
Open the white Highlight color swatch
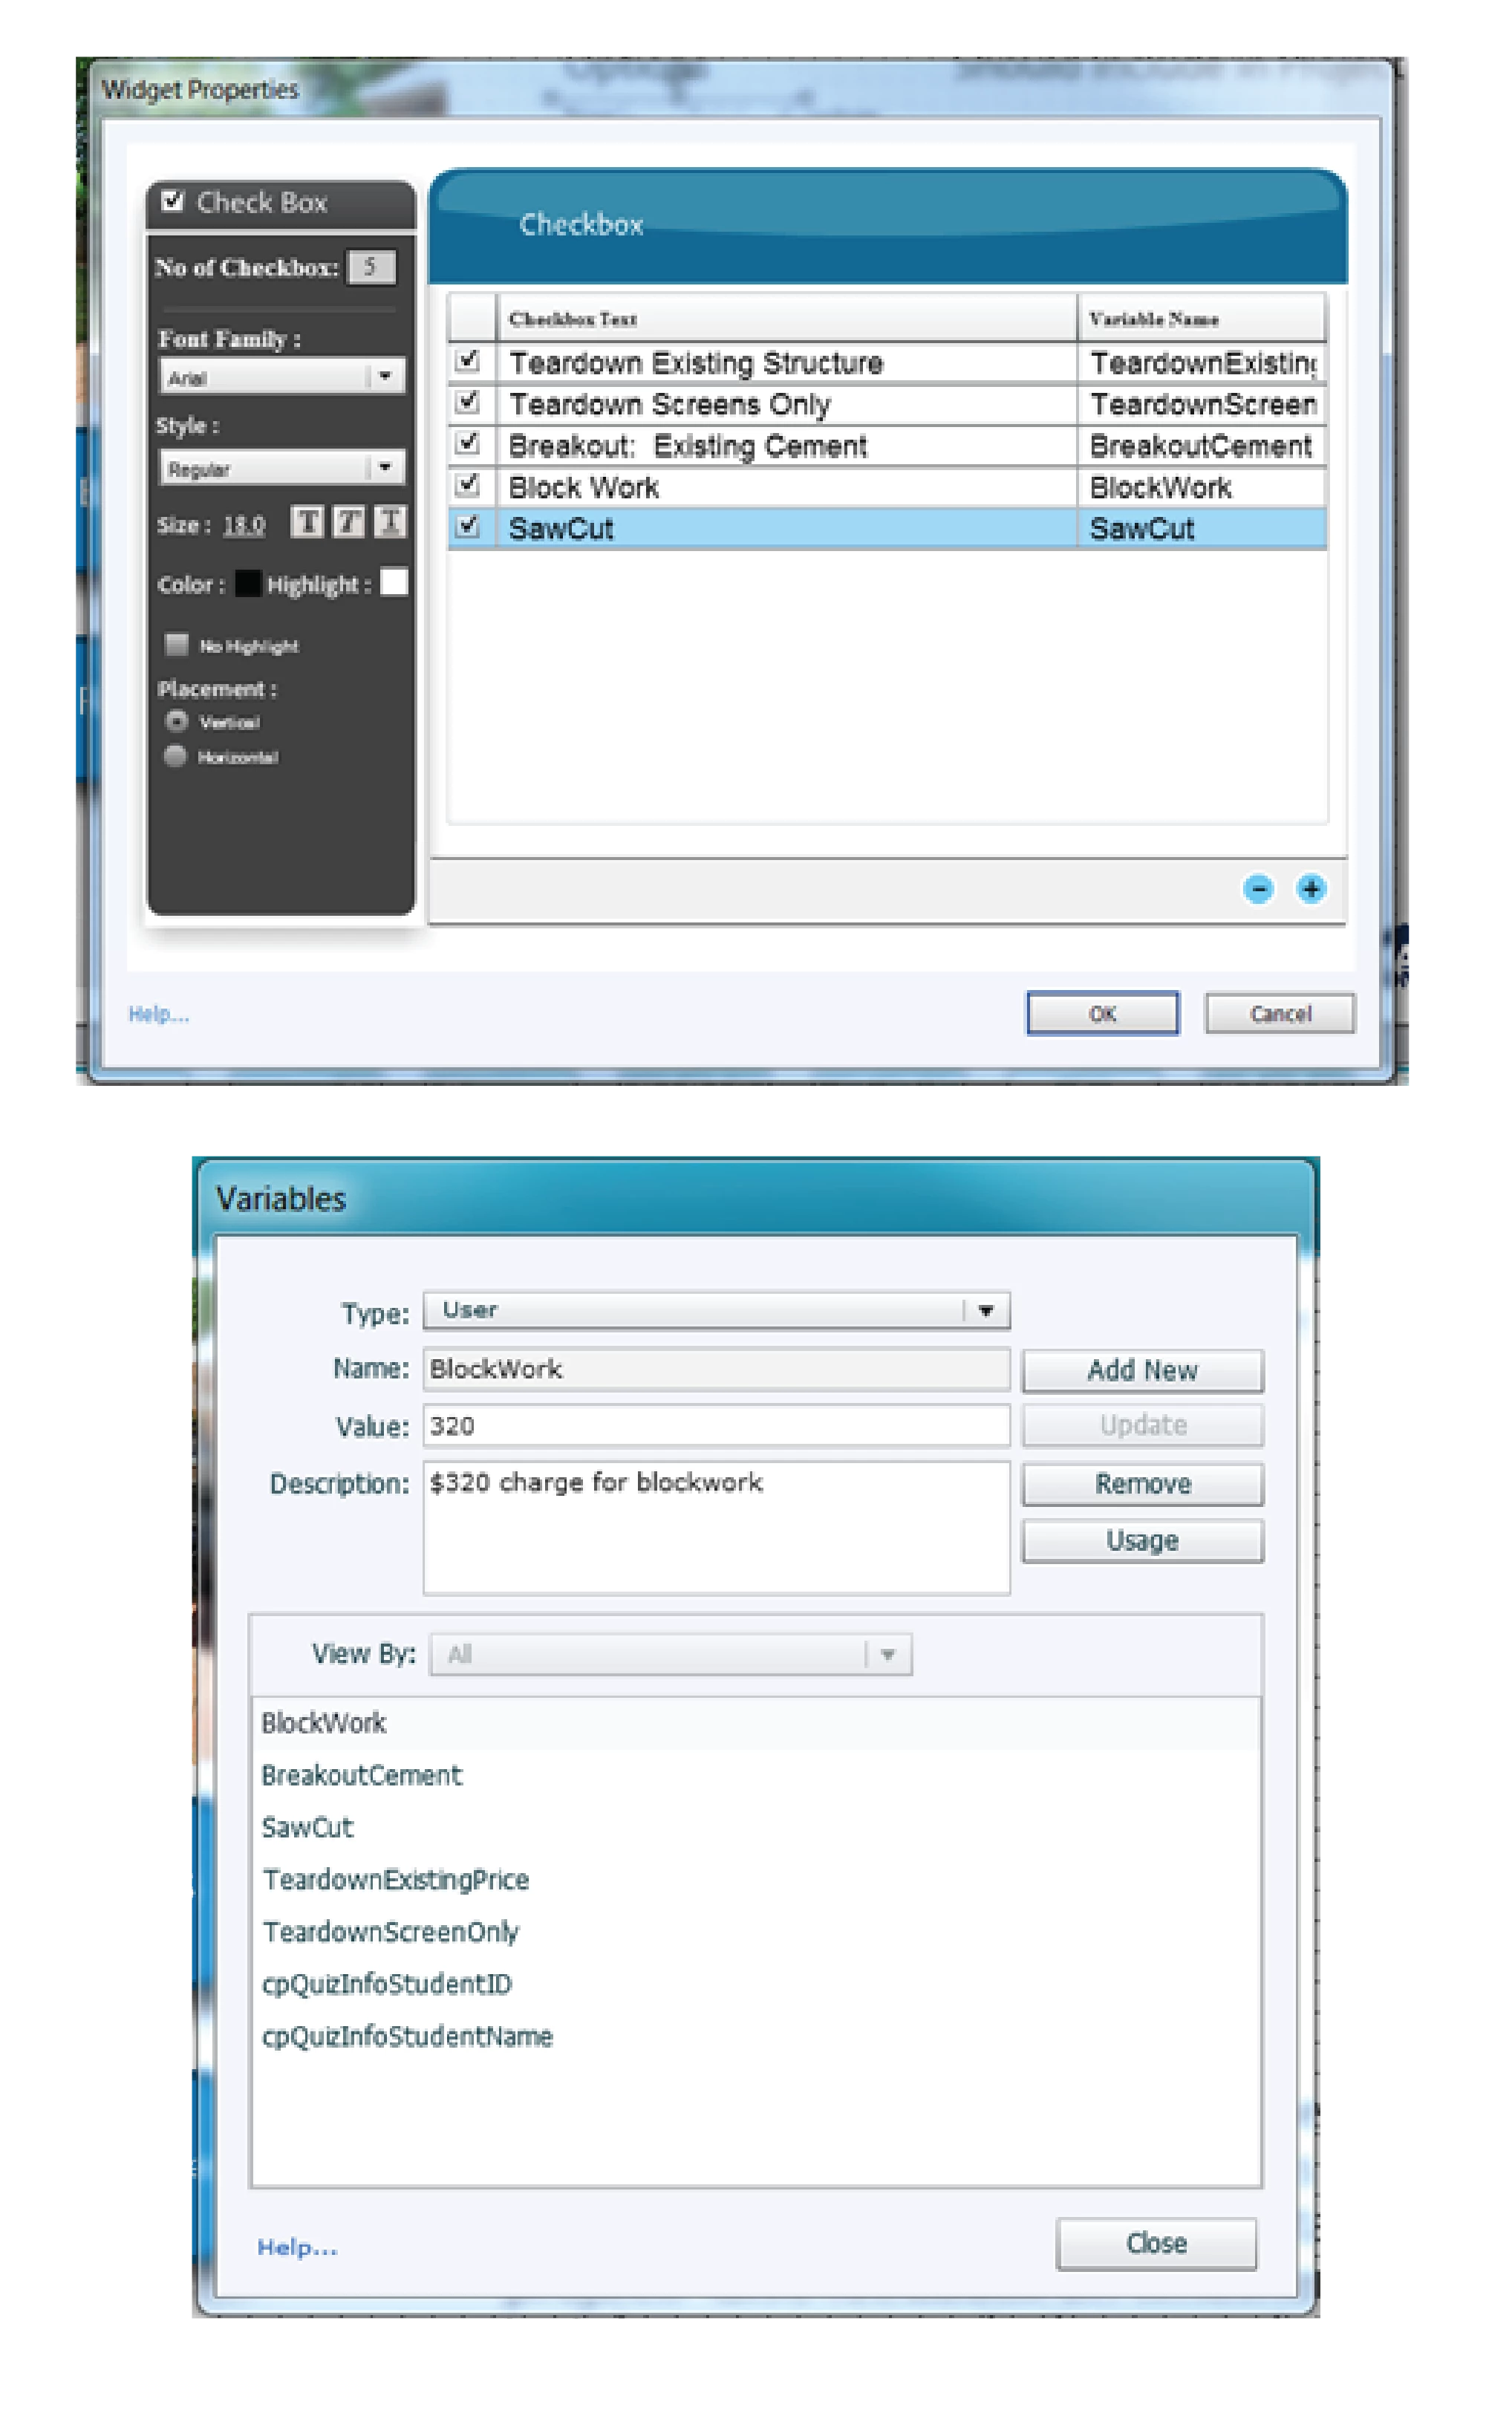click(x=394, y=582)
